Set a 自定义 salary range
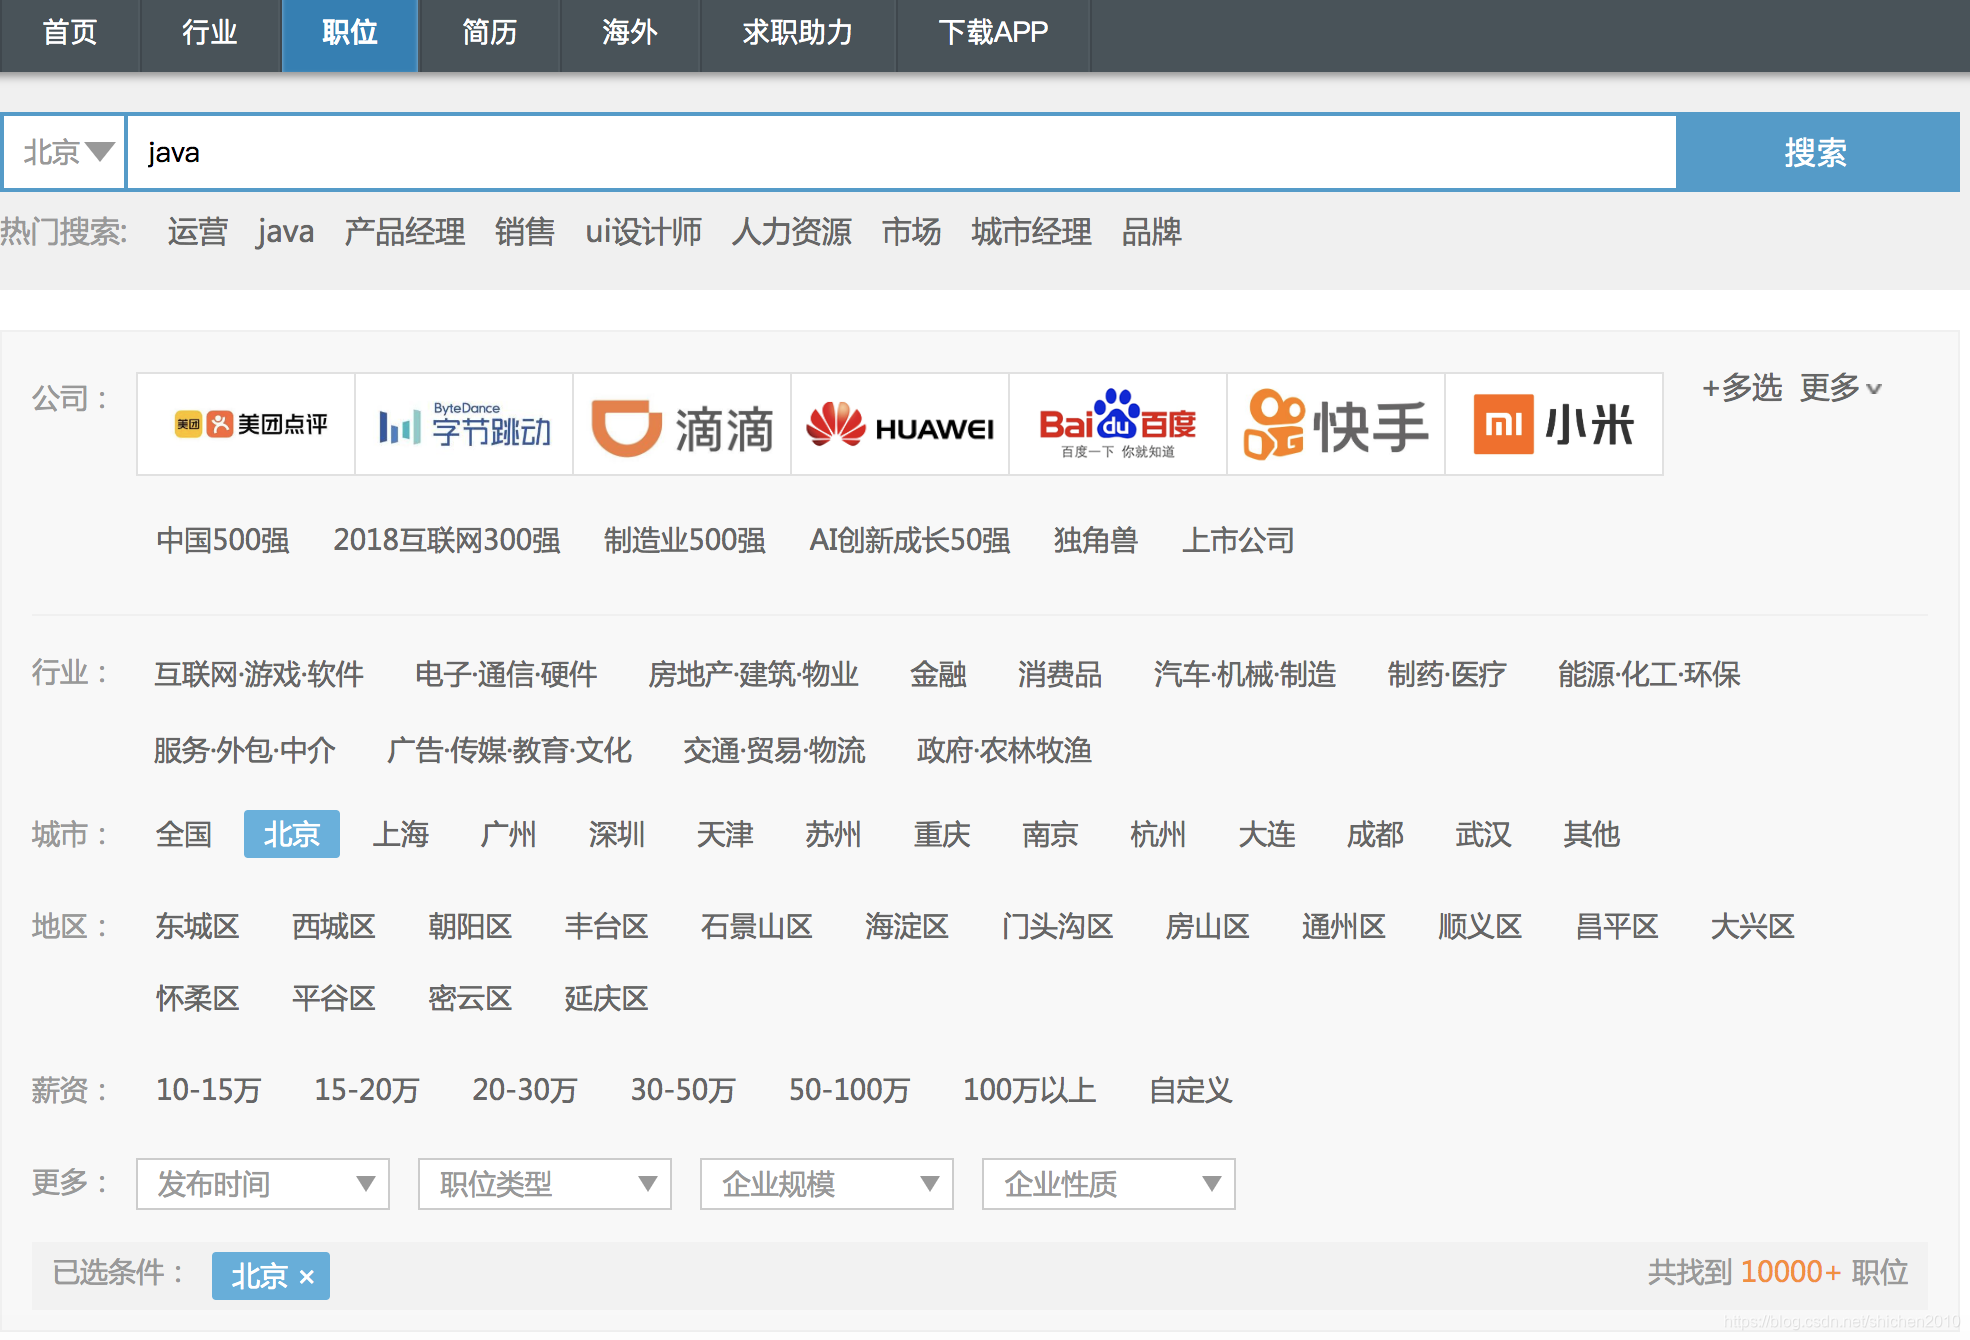Viewport: 1970px width, 1340px height. click(1190, 1089)
